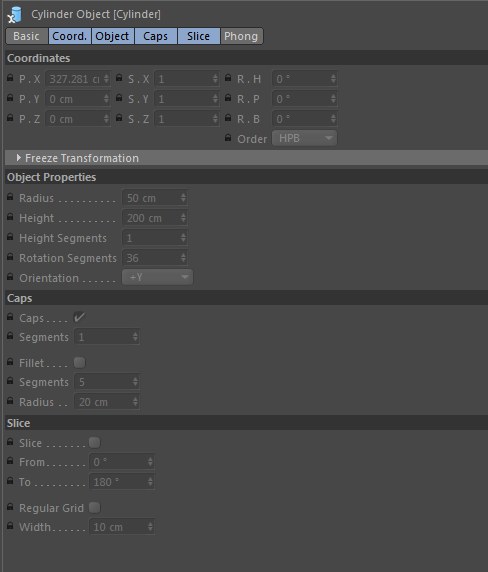Open the Orientation +Y dropdown
The width and height of the screenshot is (488, 572).
click(158, 277)
